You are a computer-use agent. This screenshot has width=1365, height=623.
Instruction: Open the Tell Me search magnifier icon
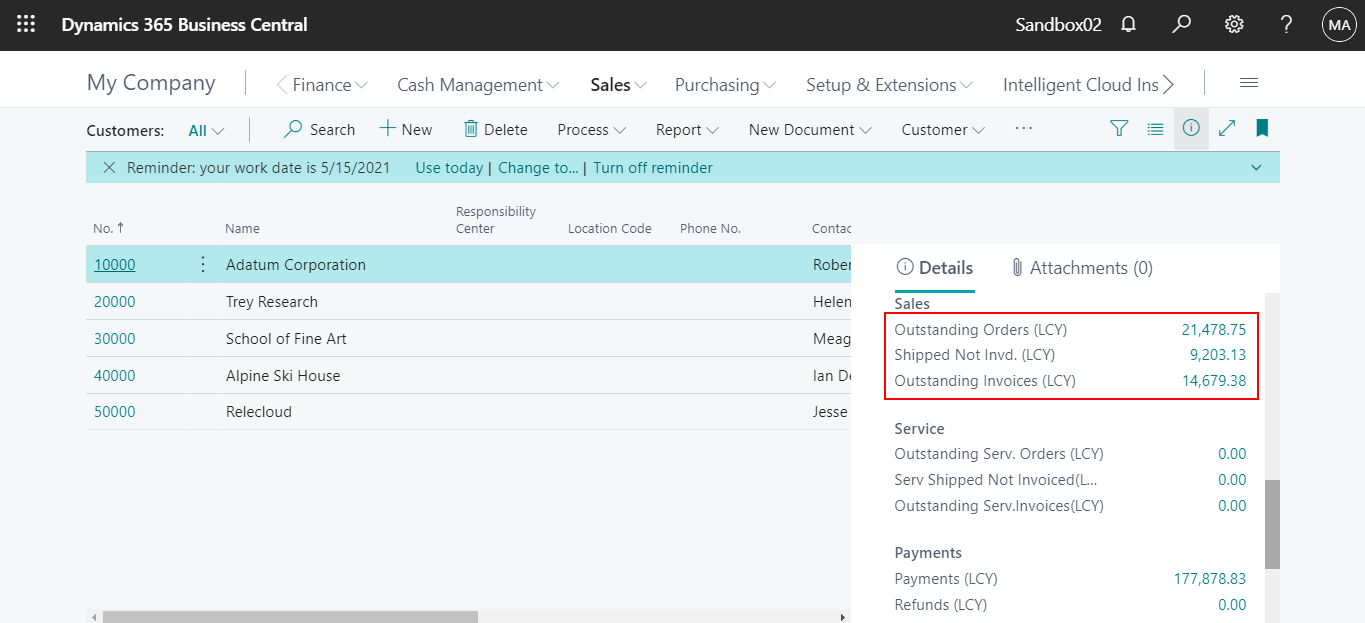click(1181, 25)
